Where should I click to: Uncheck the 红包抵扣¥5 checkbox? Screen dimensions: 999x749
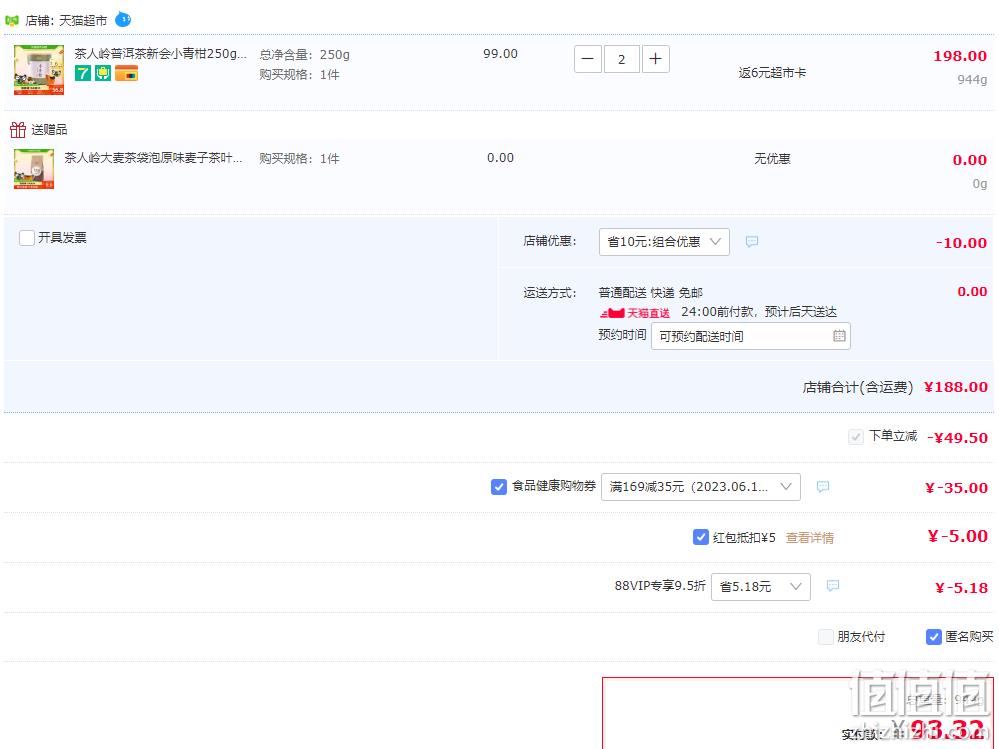[701, 537]
